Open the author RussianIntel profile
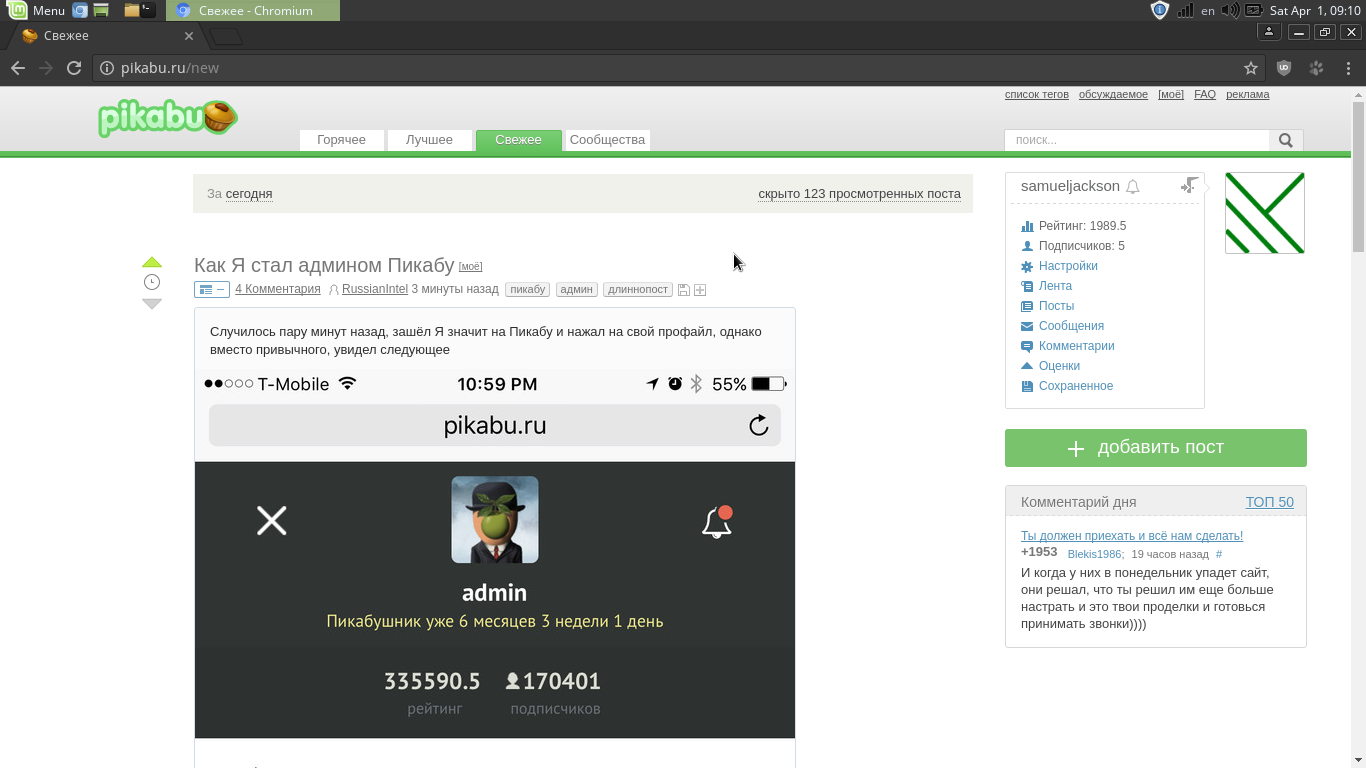1366x768 pixels. [375, 290]
